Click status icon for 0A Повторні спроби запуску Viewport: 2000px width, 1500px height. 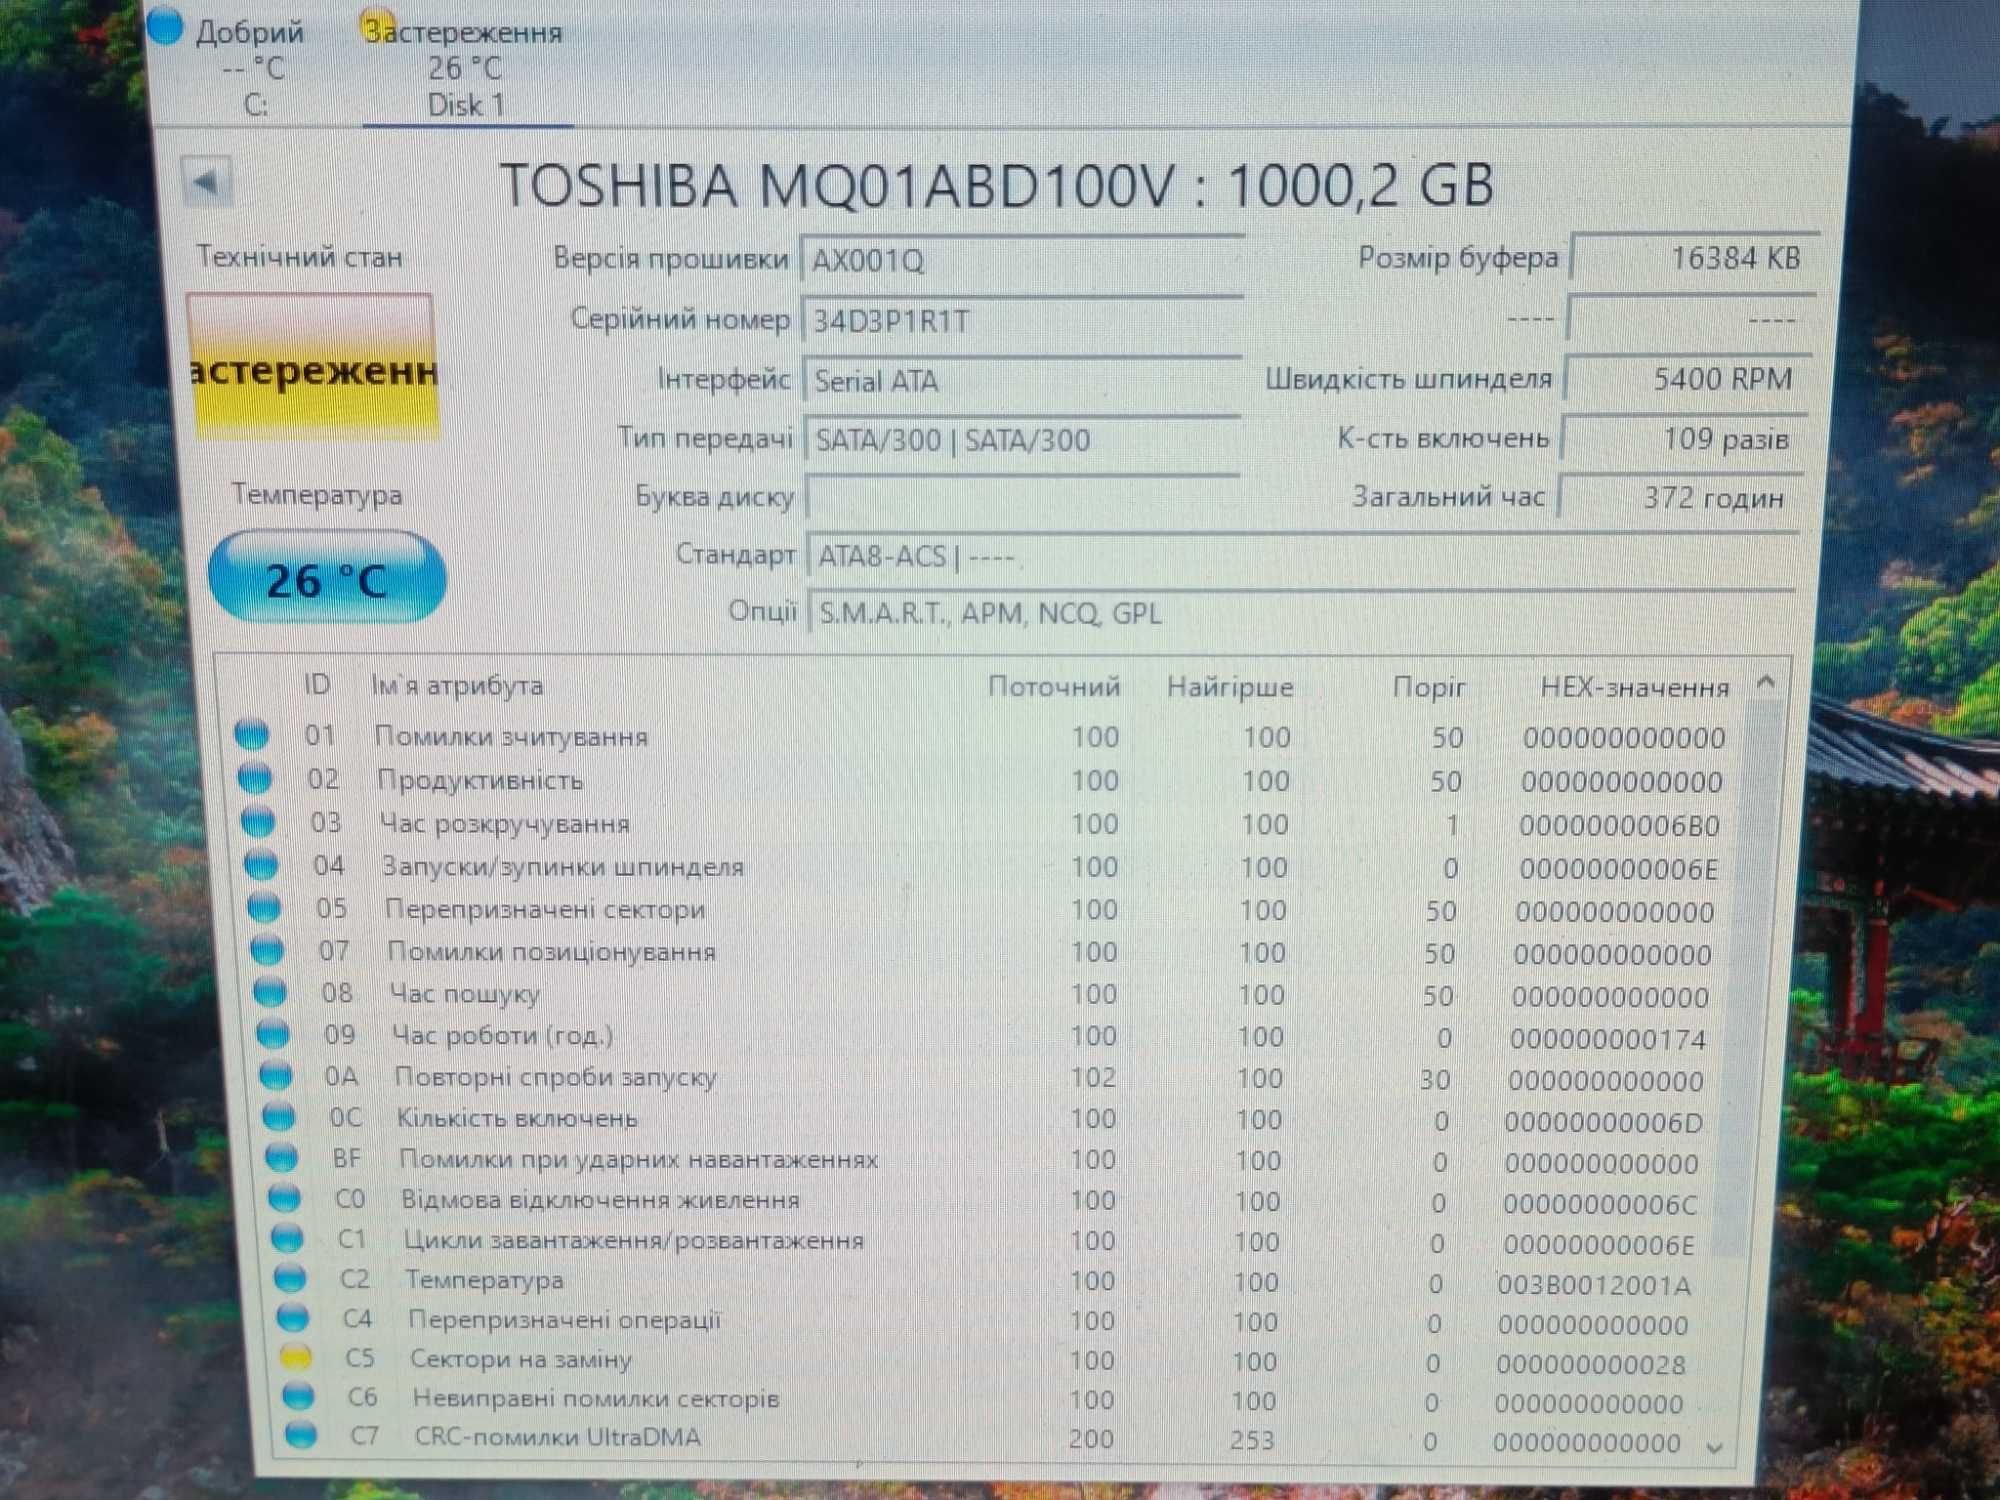point(276,1075)
